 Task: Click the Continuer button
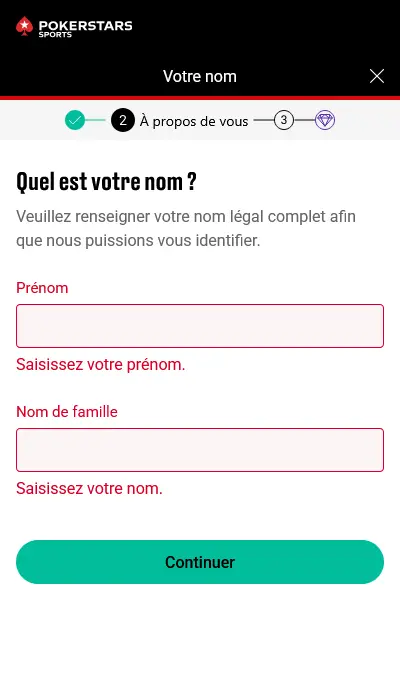200,562
